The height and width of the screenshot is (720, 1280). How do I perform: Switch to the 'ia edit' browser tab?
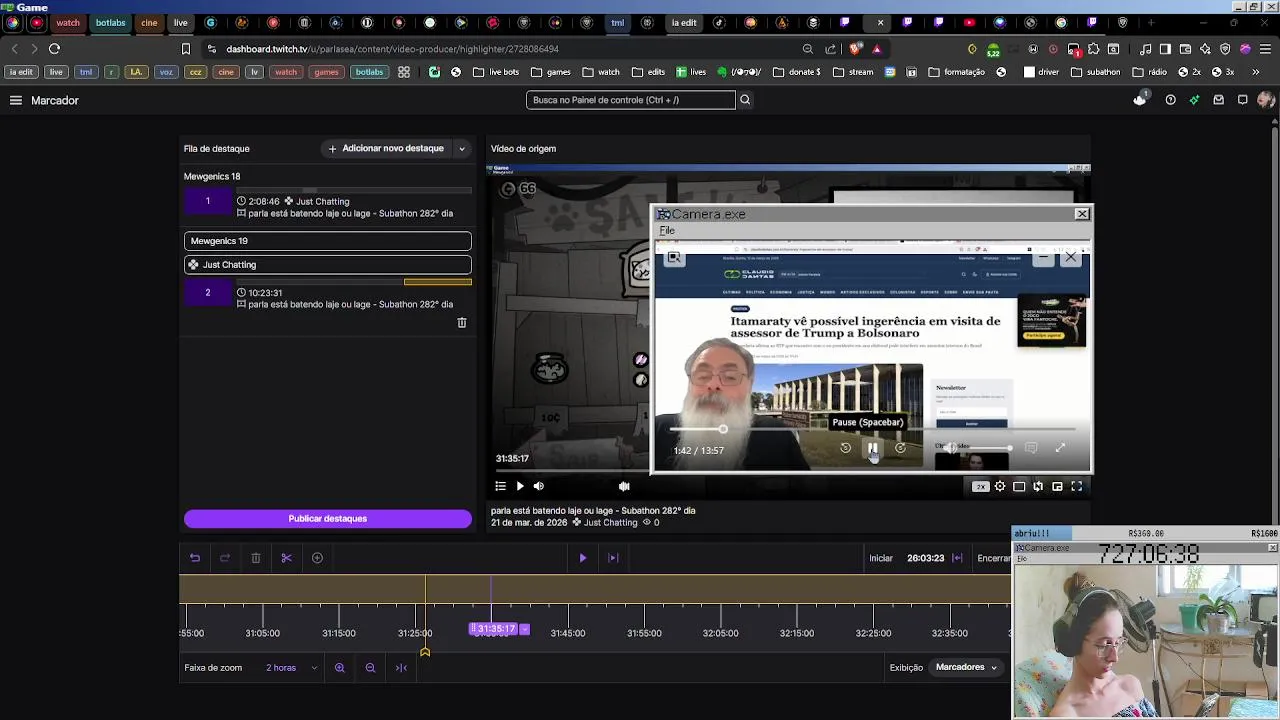(x=684, y=22)
